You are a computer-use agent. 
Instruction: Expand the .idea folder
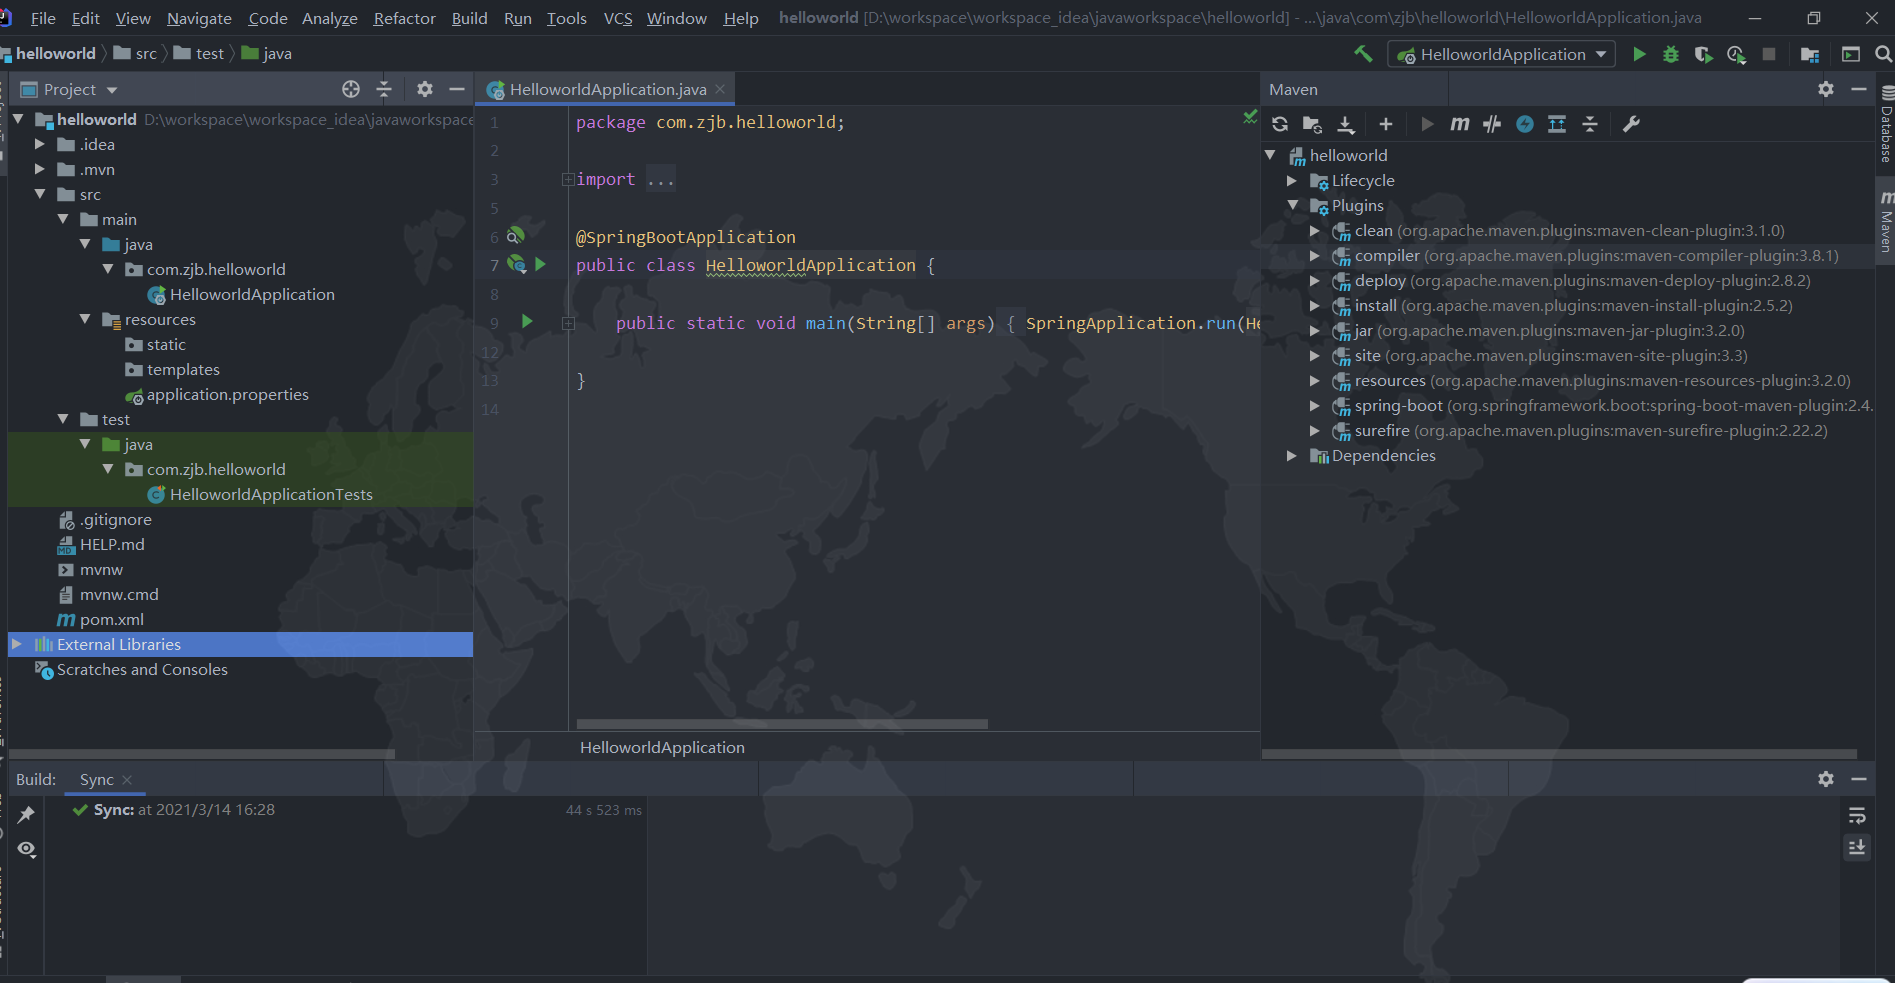(40, 144)
